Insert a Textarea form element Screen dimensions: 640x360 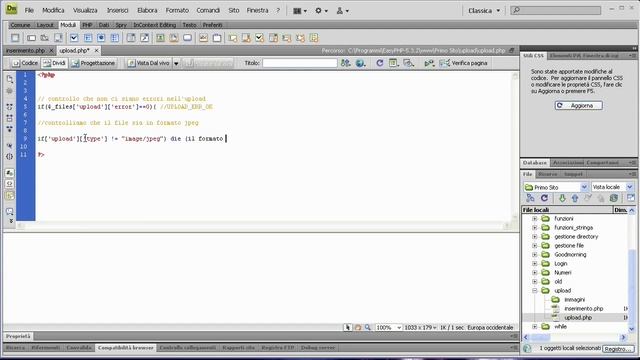tap(58, 38)
